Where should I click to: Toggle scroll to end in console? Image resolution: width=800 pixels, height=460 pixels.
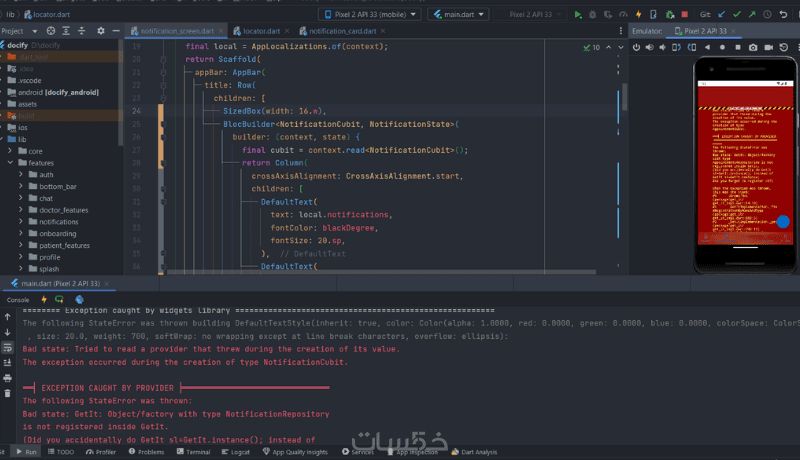(x=7, y=363)
